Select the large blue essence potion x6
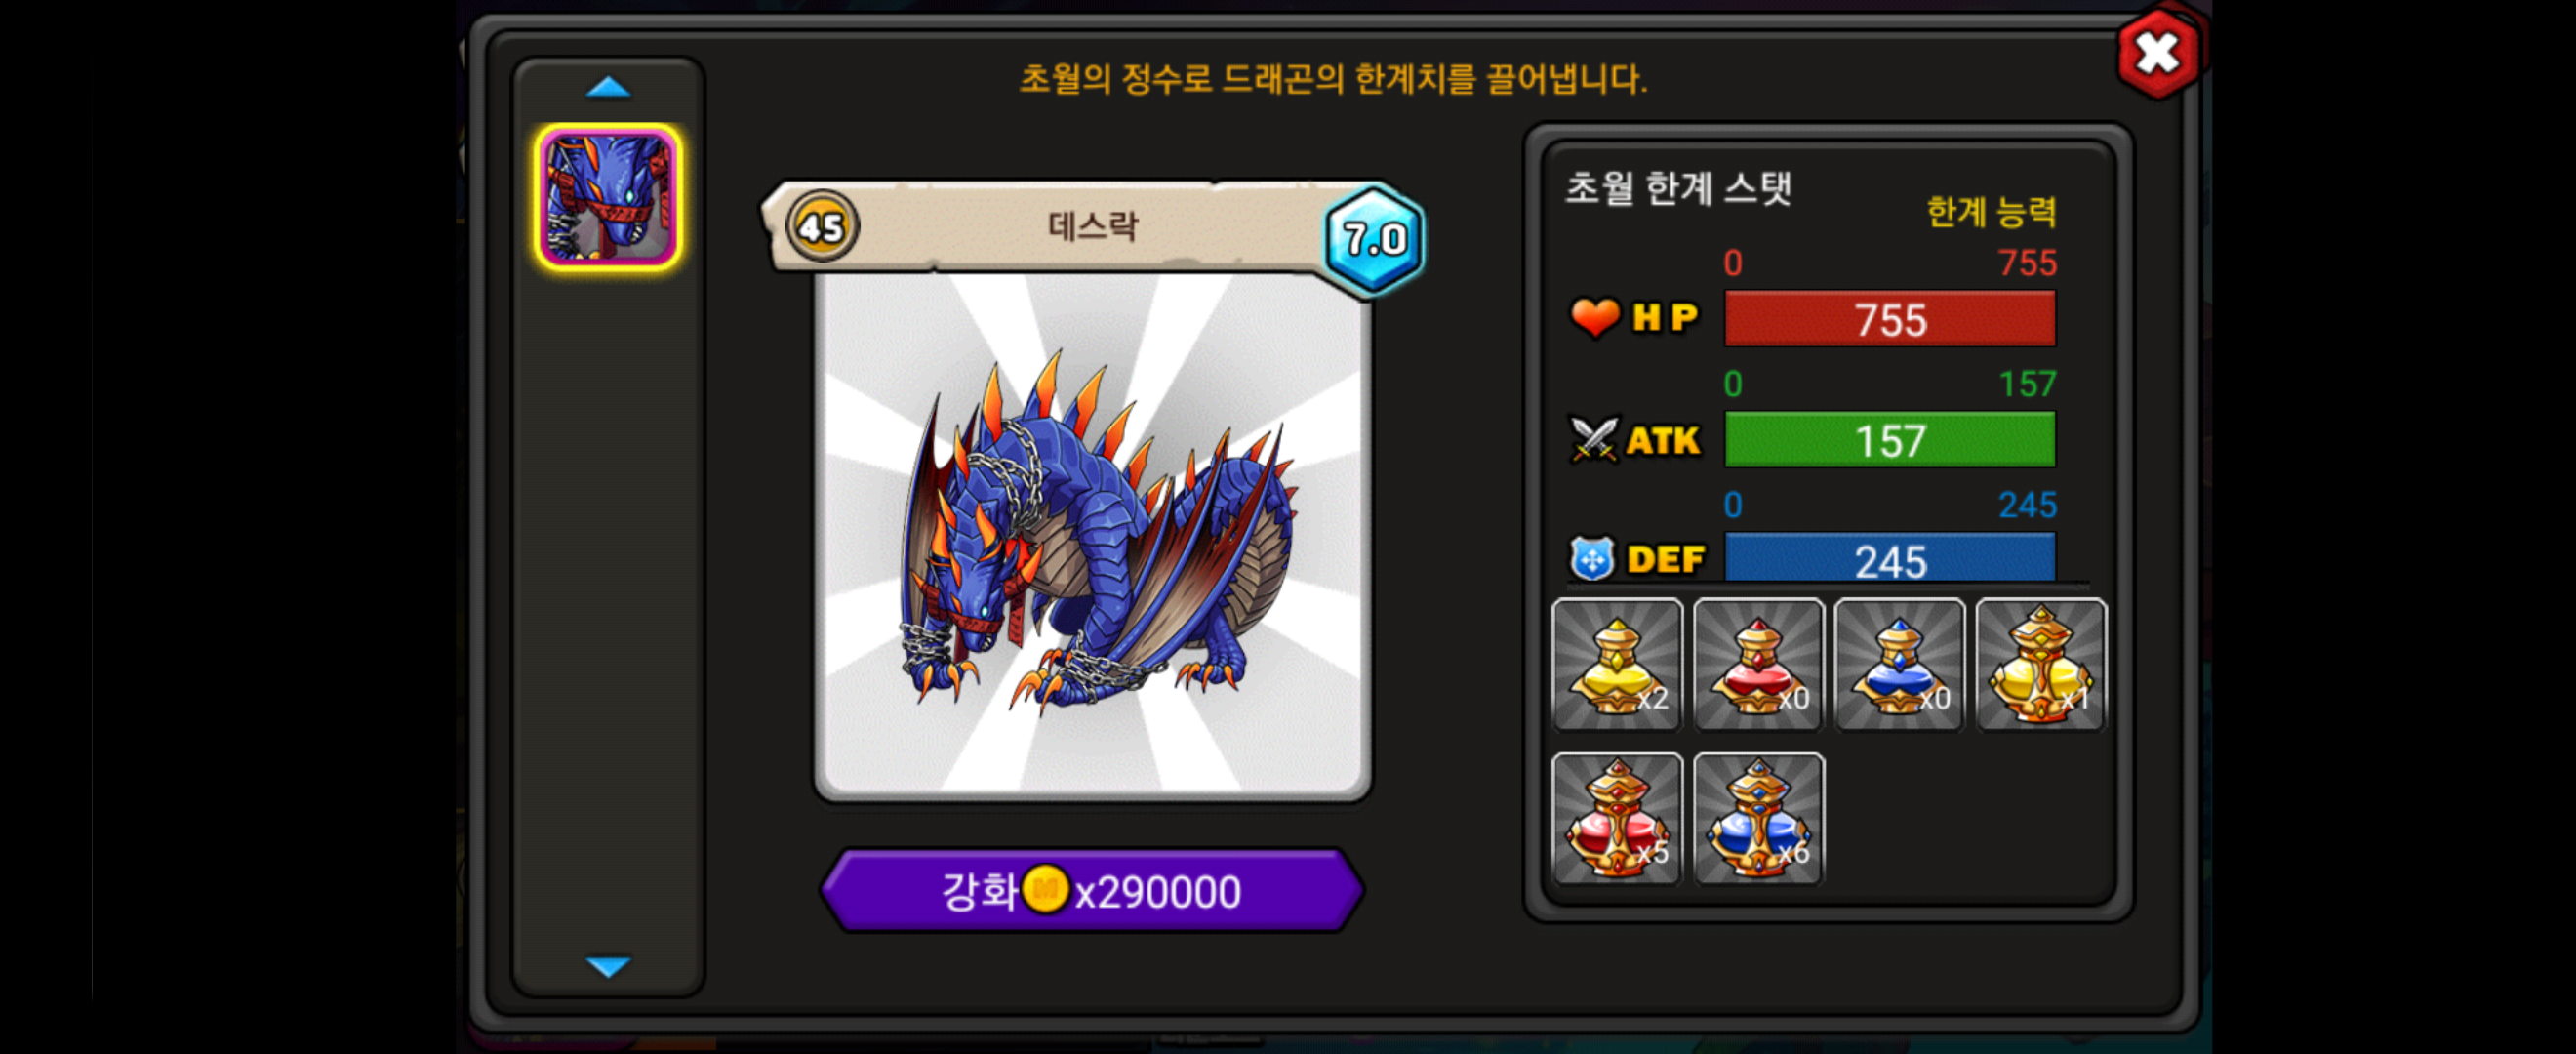The image size is (2576, 1054). [x=1758, y=819]
